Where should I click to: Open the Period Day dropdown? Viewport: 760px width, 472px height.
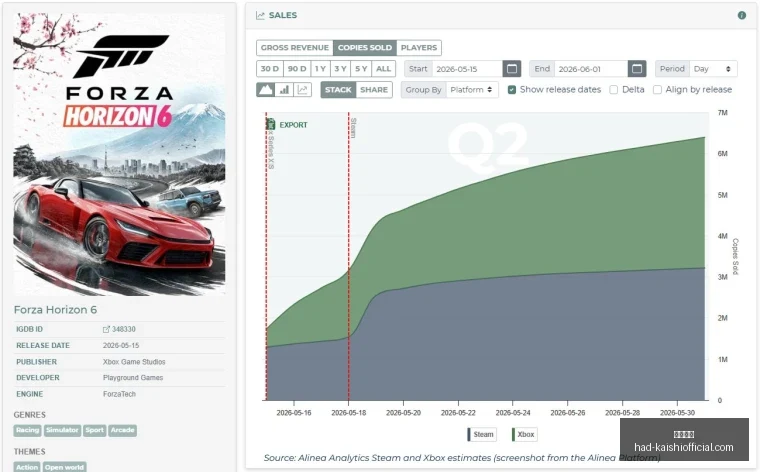pyautogui.click(x=711, y=69)
